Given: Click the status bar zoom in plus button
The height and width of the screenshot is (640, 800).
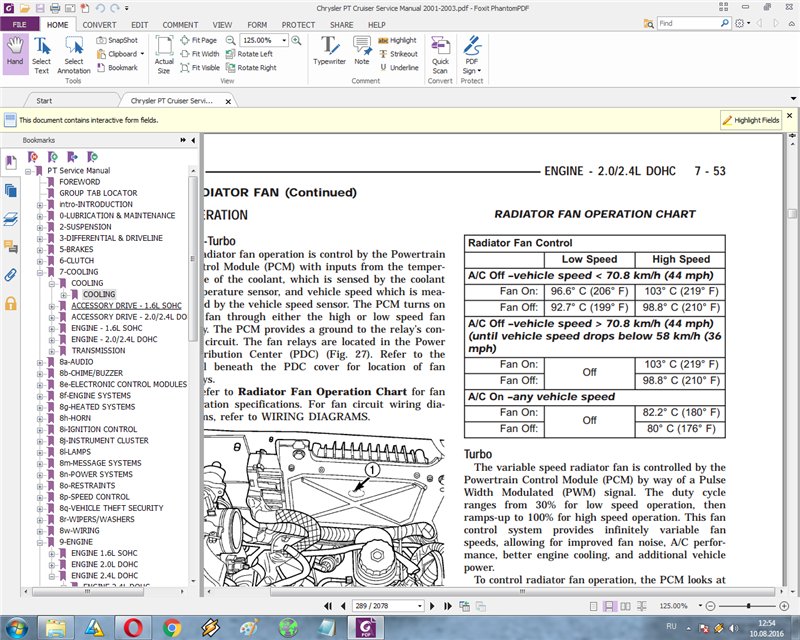Looking at the screenshot, I should click(785, 606).
